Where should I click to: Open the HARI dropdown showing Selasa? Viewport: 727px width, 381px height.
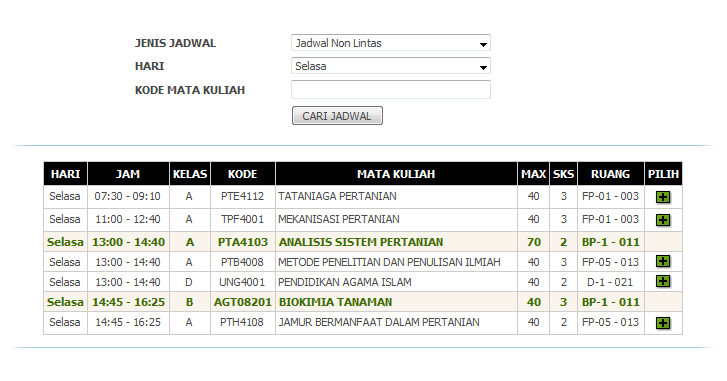pos(391,66)
